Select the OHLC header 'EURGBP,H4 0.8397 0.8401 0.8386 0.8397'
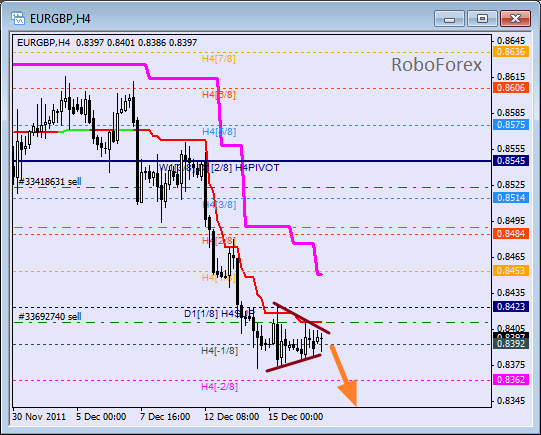The image size is (541, 435). click(107, 43)
